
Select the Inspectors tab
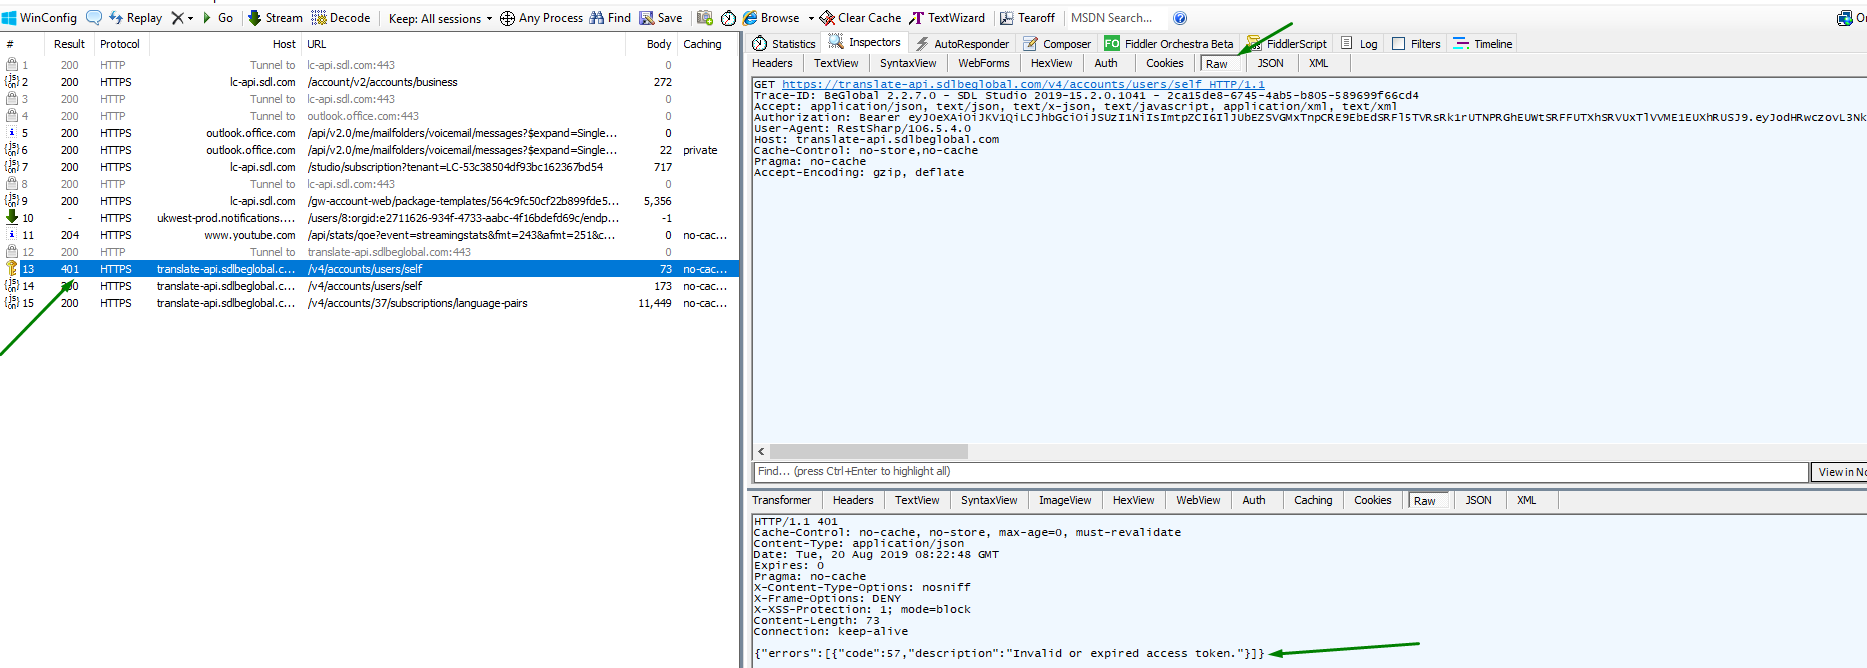click(x=864, y=42)
